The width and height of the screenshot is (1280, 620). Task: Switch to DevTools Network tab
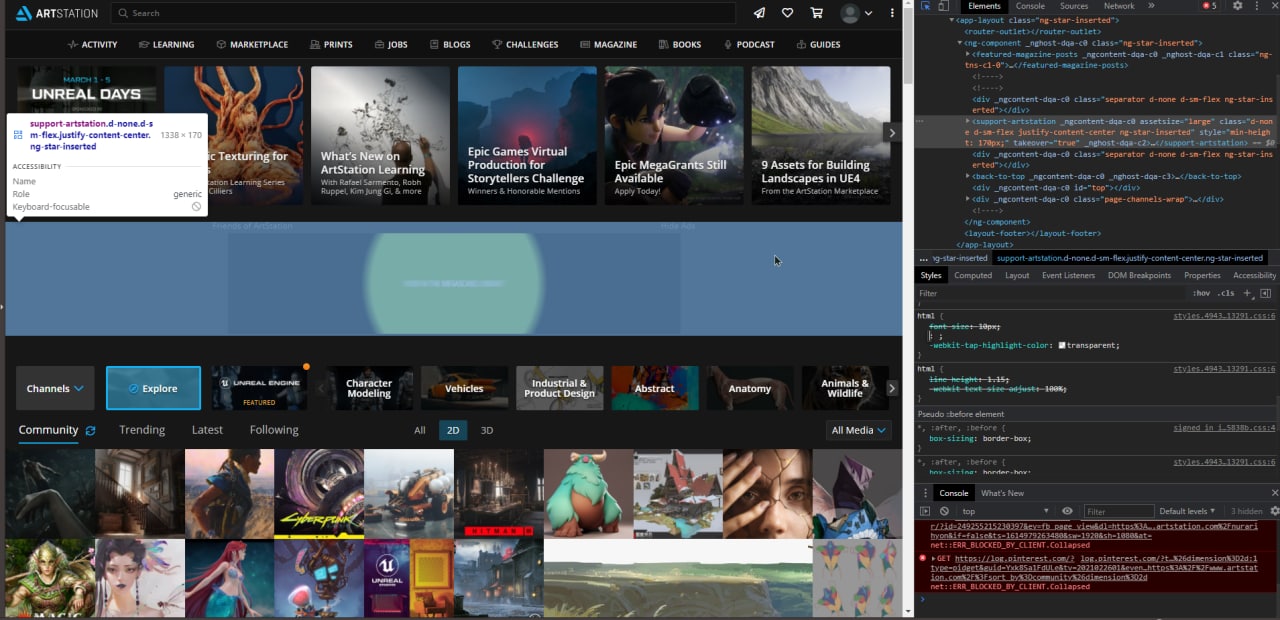pyautogui.click(x=1119, y=6)
